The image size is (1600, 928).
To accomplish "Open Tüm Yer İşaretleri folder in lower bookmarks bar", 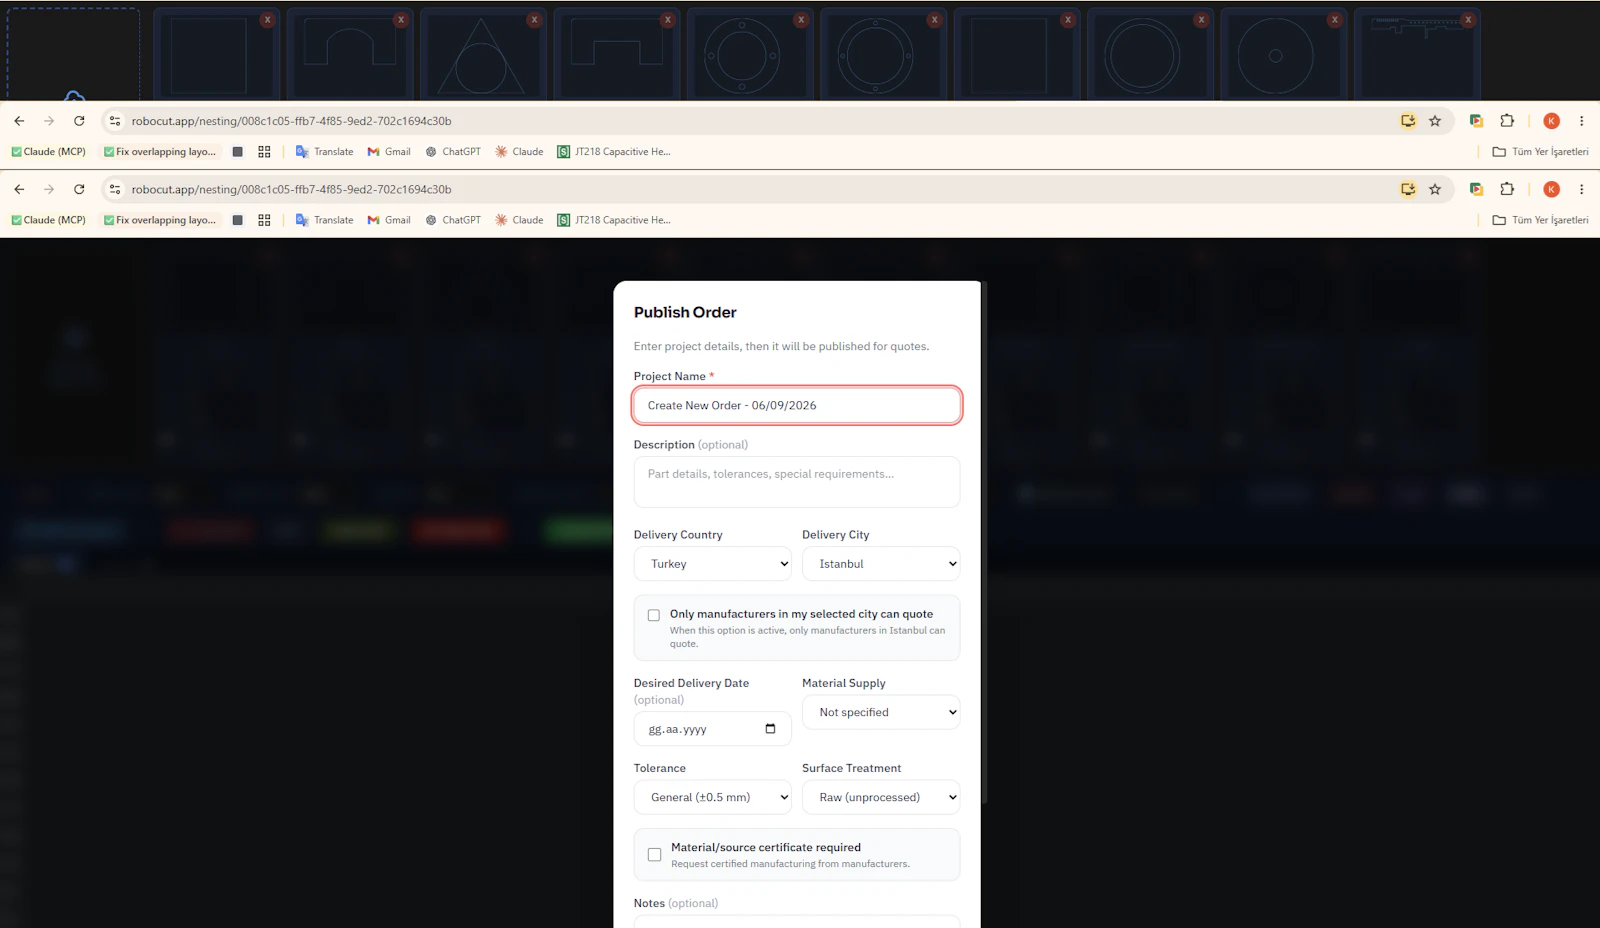I will [x=1540, y=220].
